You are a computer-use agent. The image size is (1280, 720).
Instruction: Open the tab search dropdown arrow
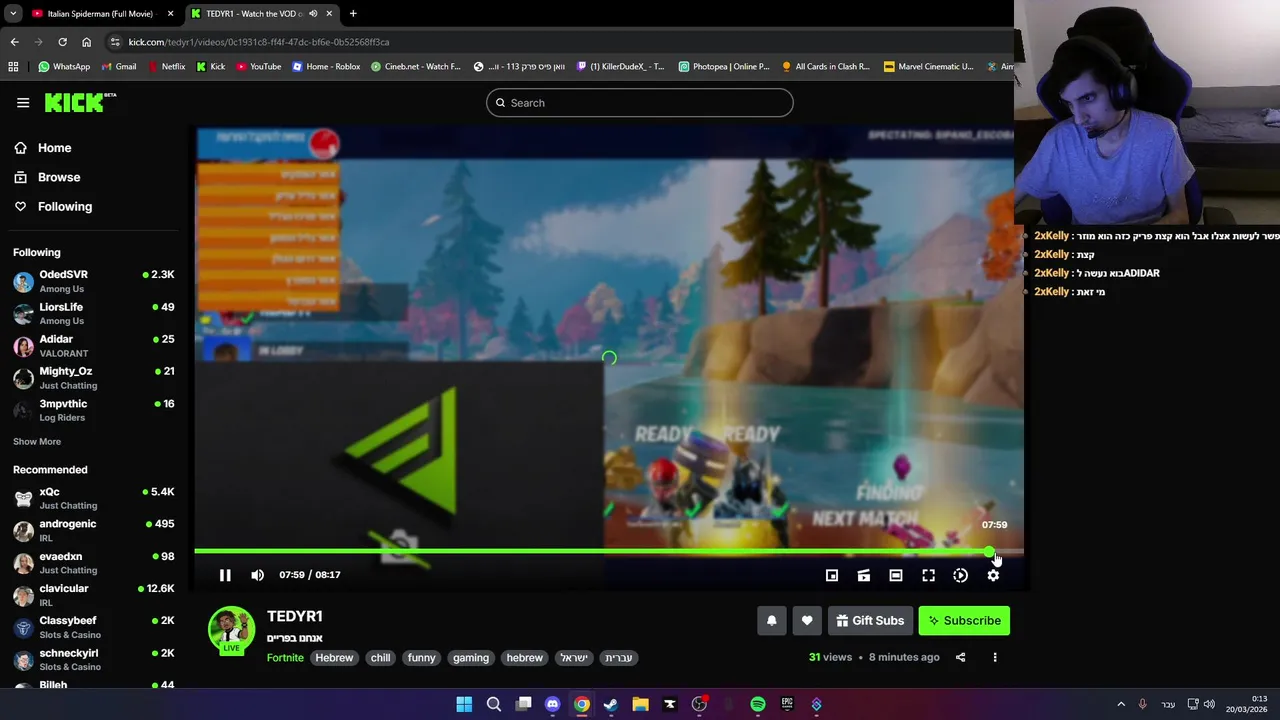pos(12,14)
